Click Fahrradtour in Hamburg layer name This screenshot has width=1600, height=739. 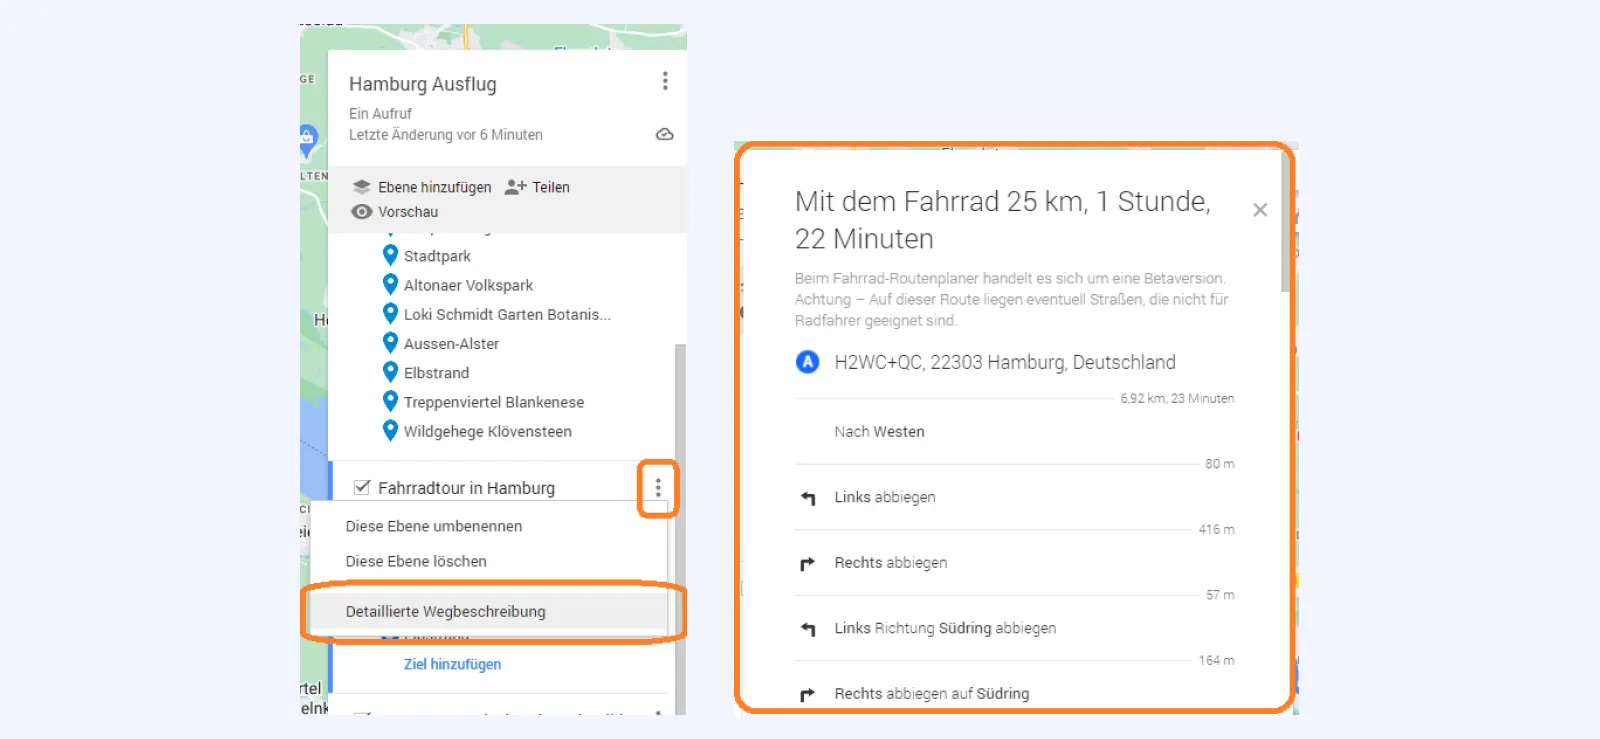(x=466, y=488)
